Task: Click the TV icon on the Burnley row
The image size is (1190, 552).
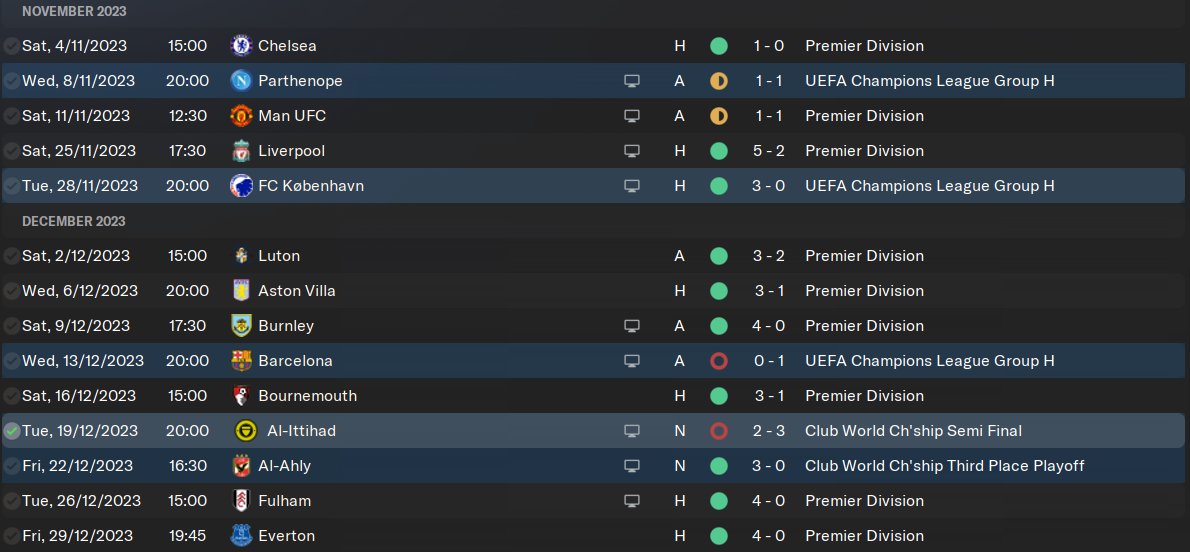Action: coord(631,326)
